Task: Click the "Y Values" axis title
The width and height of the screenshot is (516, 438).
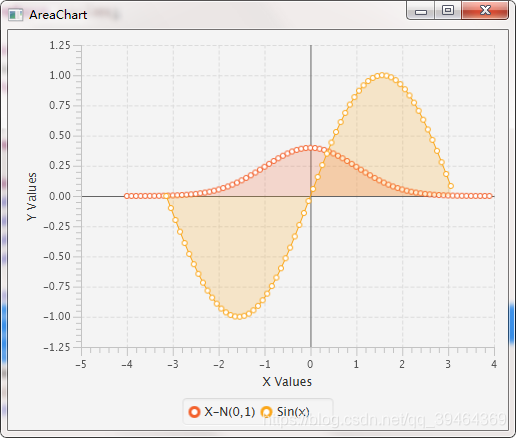Action: point(32,196)
